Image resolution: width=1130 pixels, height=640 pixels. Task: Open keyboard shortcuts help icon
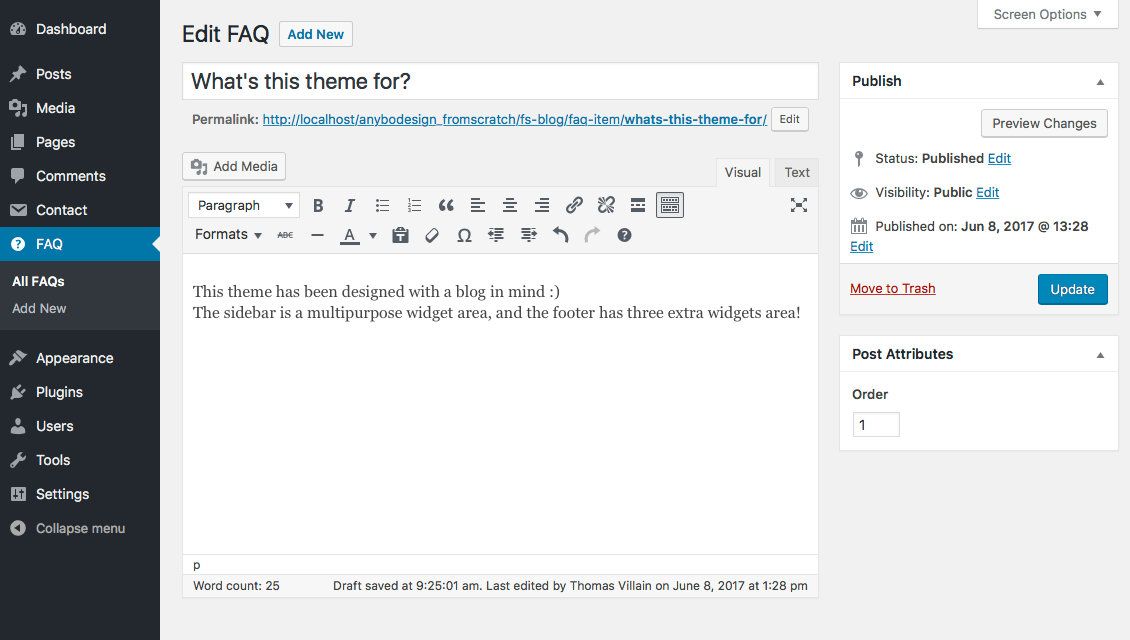click(x=624, y=235)
